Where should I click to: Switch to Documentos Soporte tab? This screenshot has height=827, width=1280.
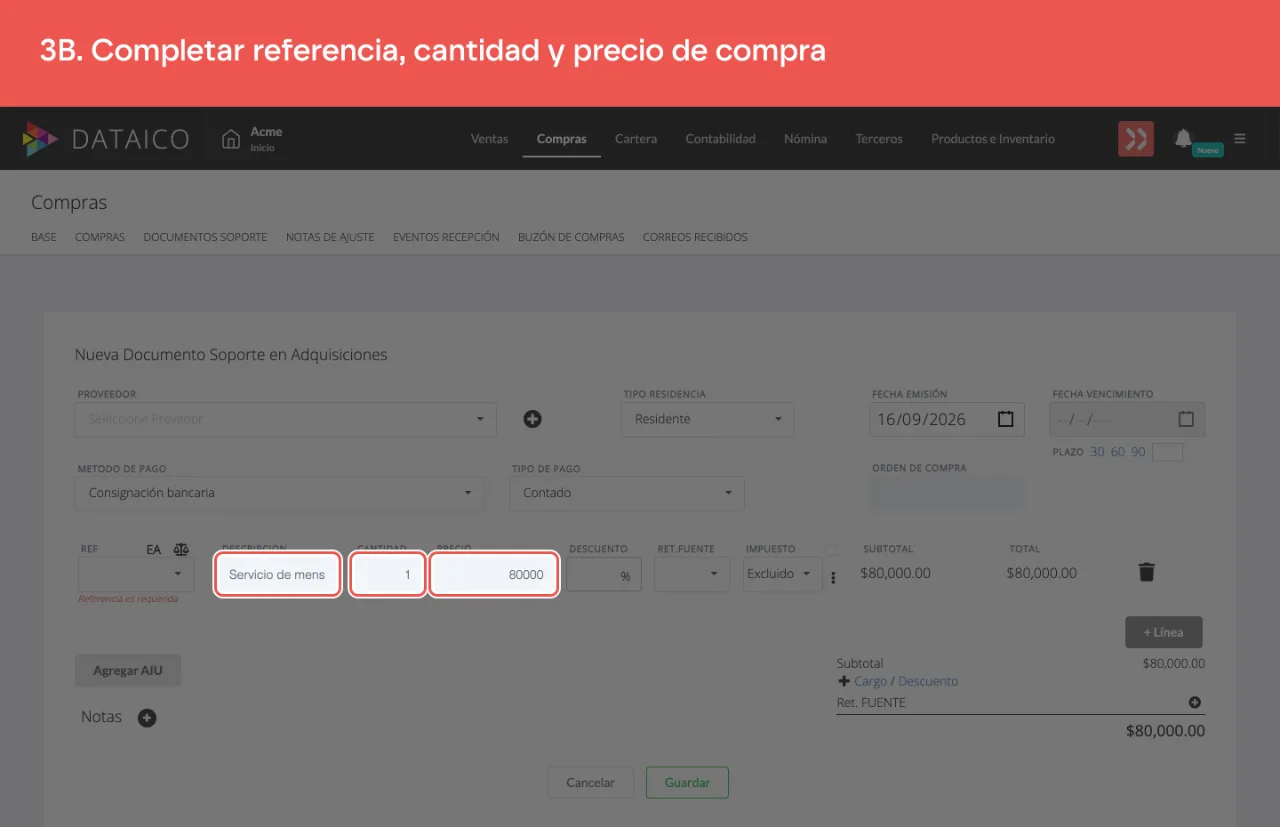click(205, 238)
